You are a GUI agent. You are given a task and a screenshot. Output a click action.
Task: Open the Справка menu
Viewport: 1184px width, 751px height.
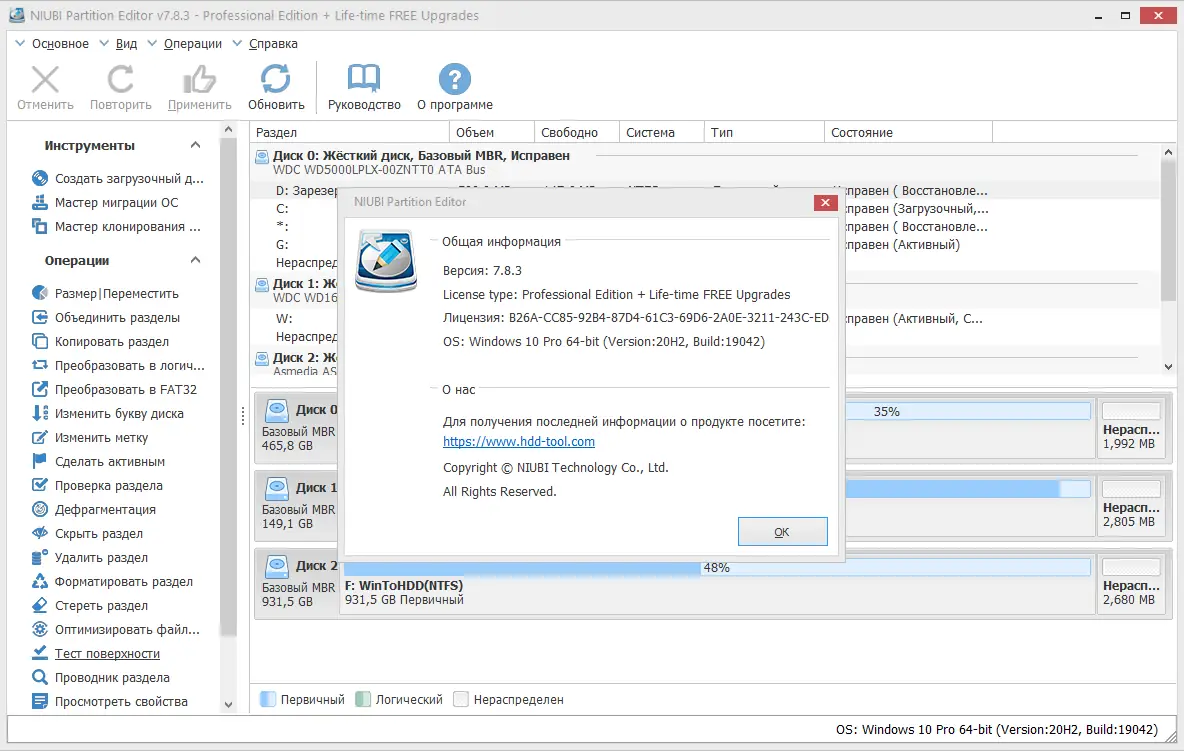point(274,43)
